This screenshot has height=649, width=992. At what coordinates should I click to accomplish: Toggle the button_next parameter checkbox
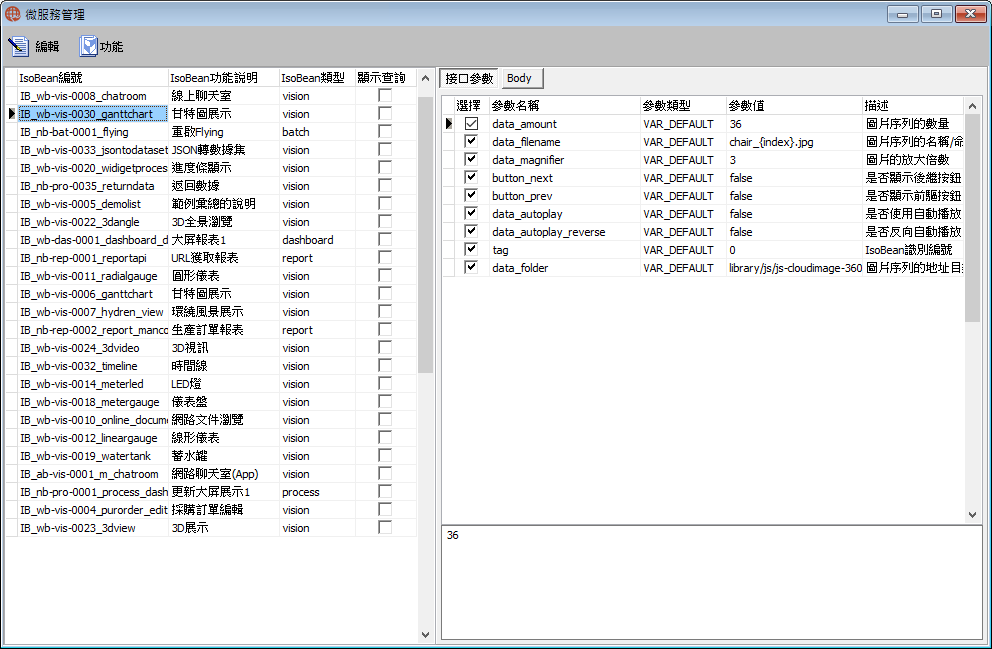click(471, 178)
